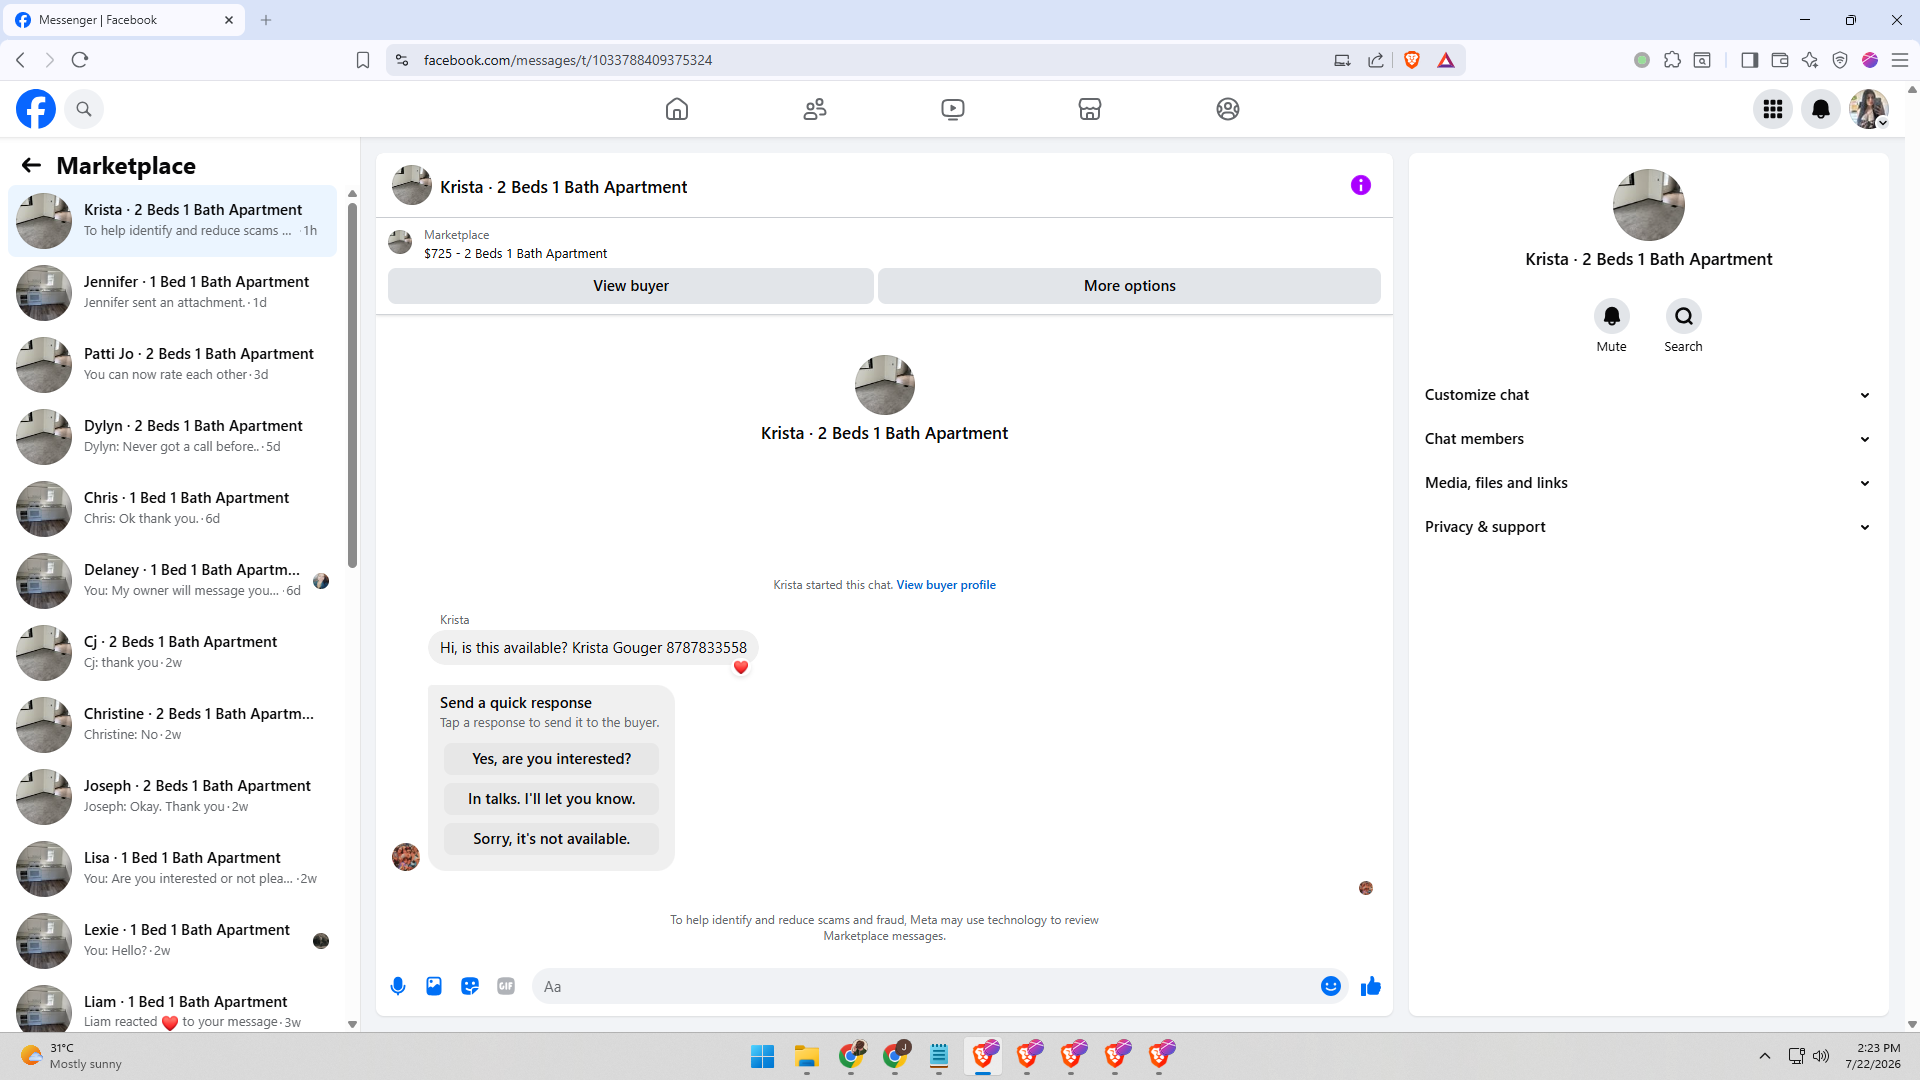The height and width of the screenshot is (1080, 1920).
Task: Click the View buyer button
Action: click(x=631, y=286)
